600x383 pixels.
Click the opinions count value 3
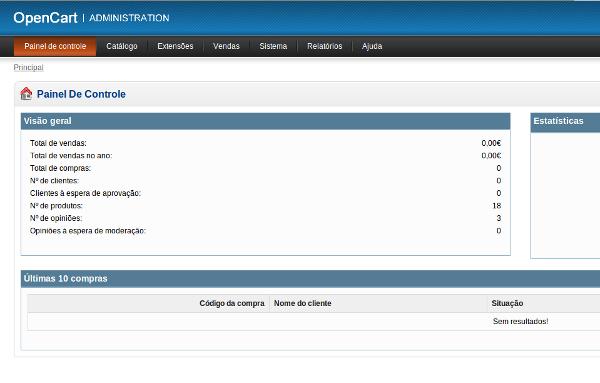pos(499,218)
